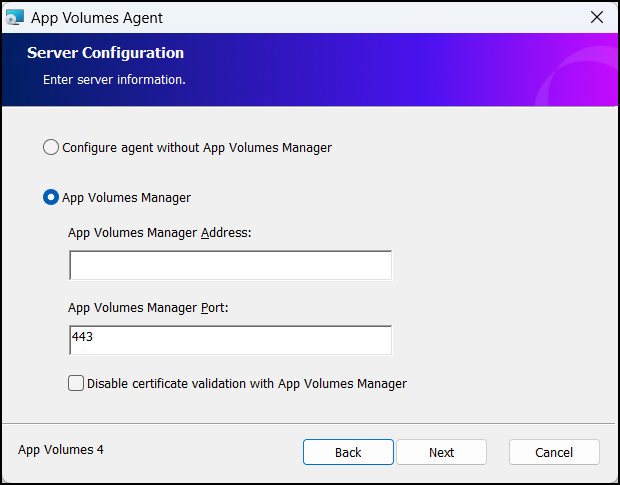
Task: Click the App Volumes Manager Address label
Action: [160, 233]
